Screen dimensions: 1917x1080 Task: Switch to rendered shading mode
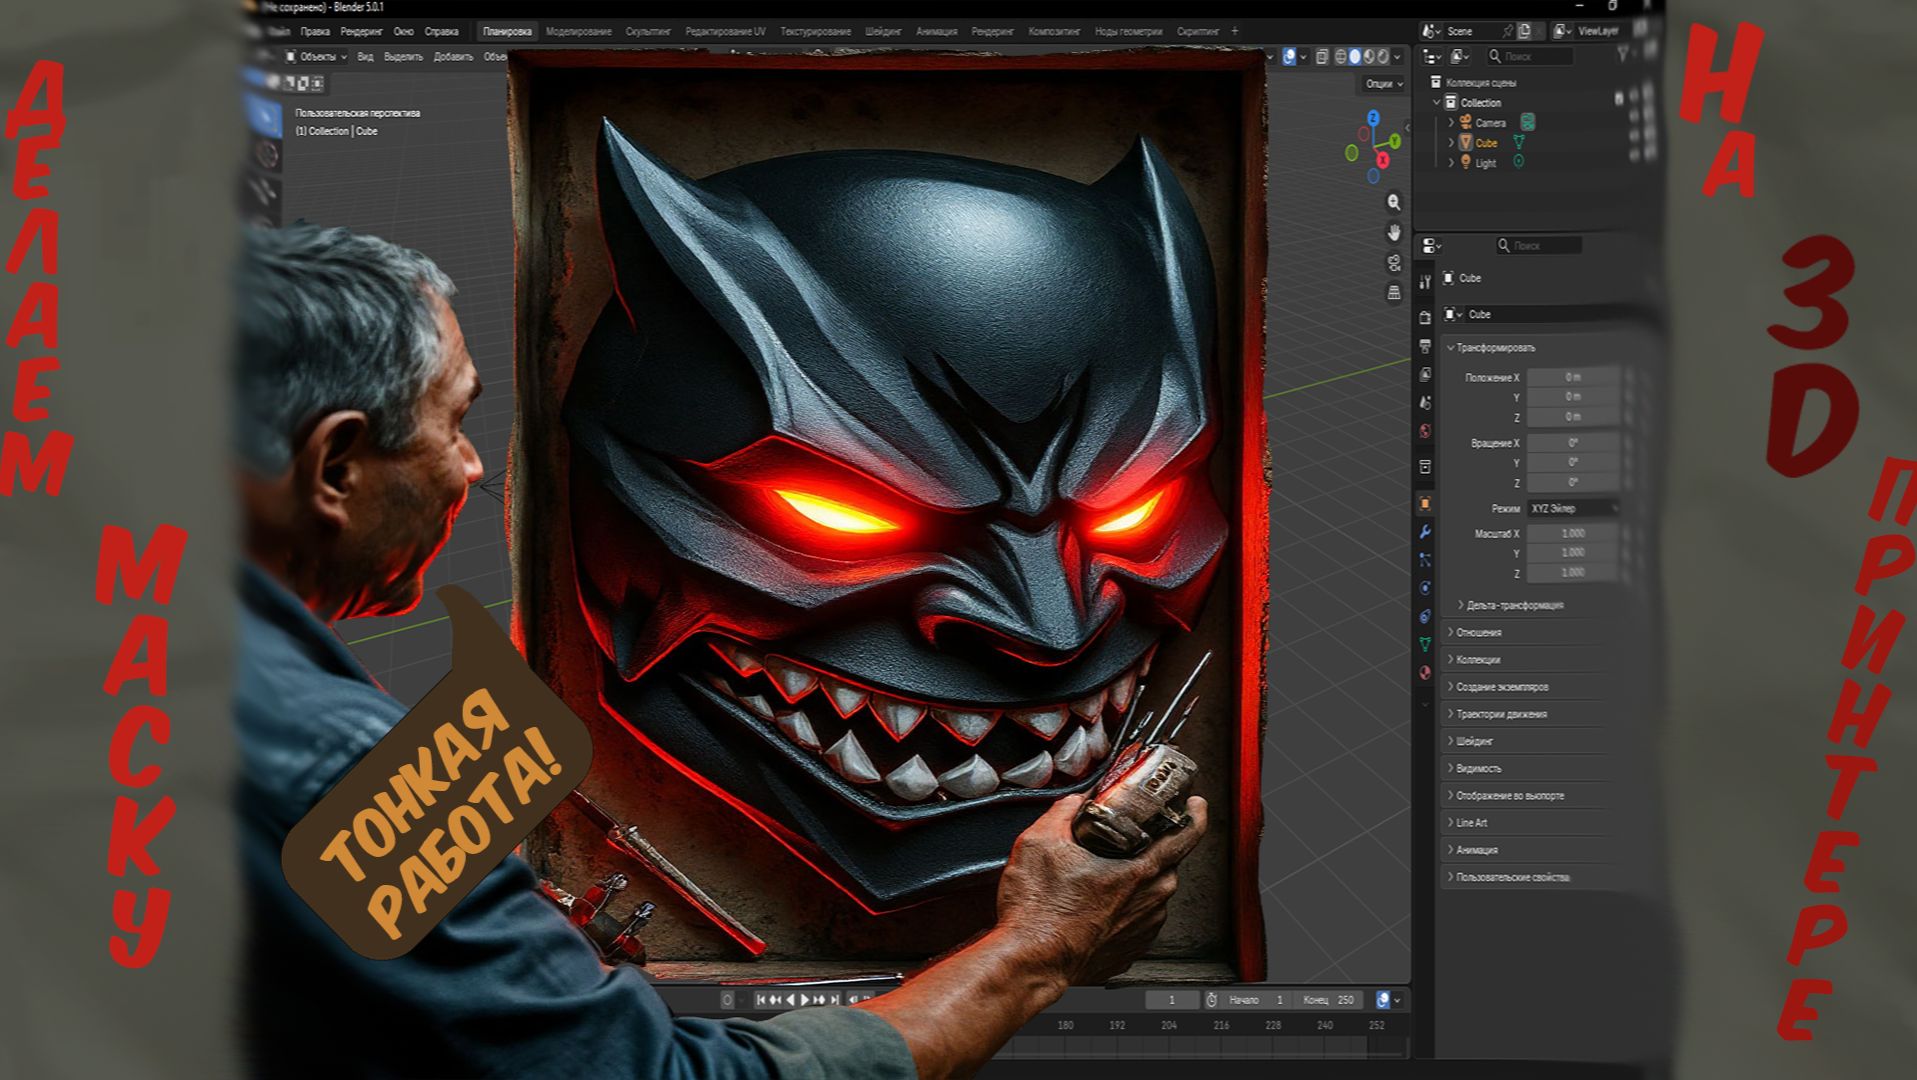(x=1383, y=57)
